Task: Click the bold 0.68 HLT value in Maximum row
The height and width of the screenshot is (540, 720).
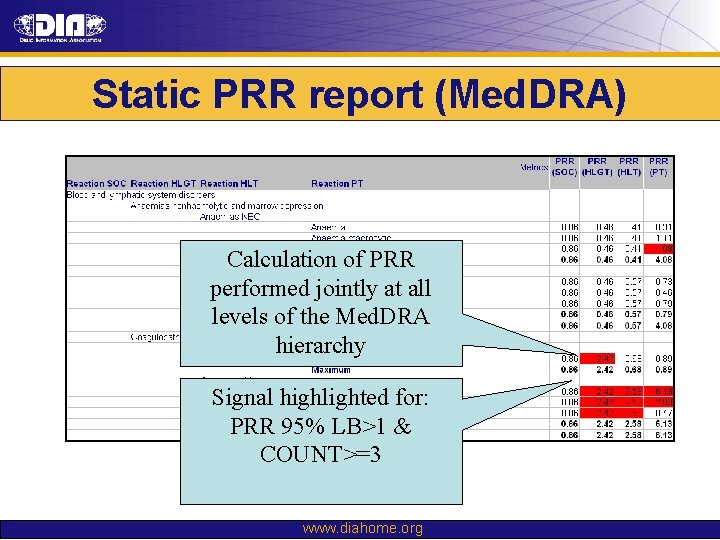Action: pyautogui.click(x=633, y=370)
